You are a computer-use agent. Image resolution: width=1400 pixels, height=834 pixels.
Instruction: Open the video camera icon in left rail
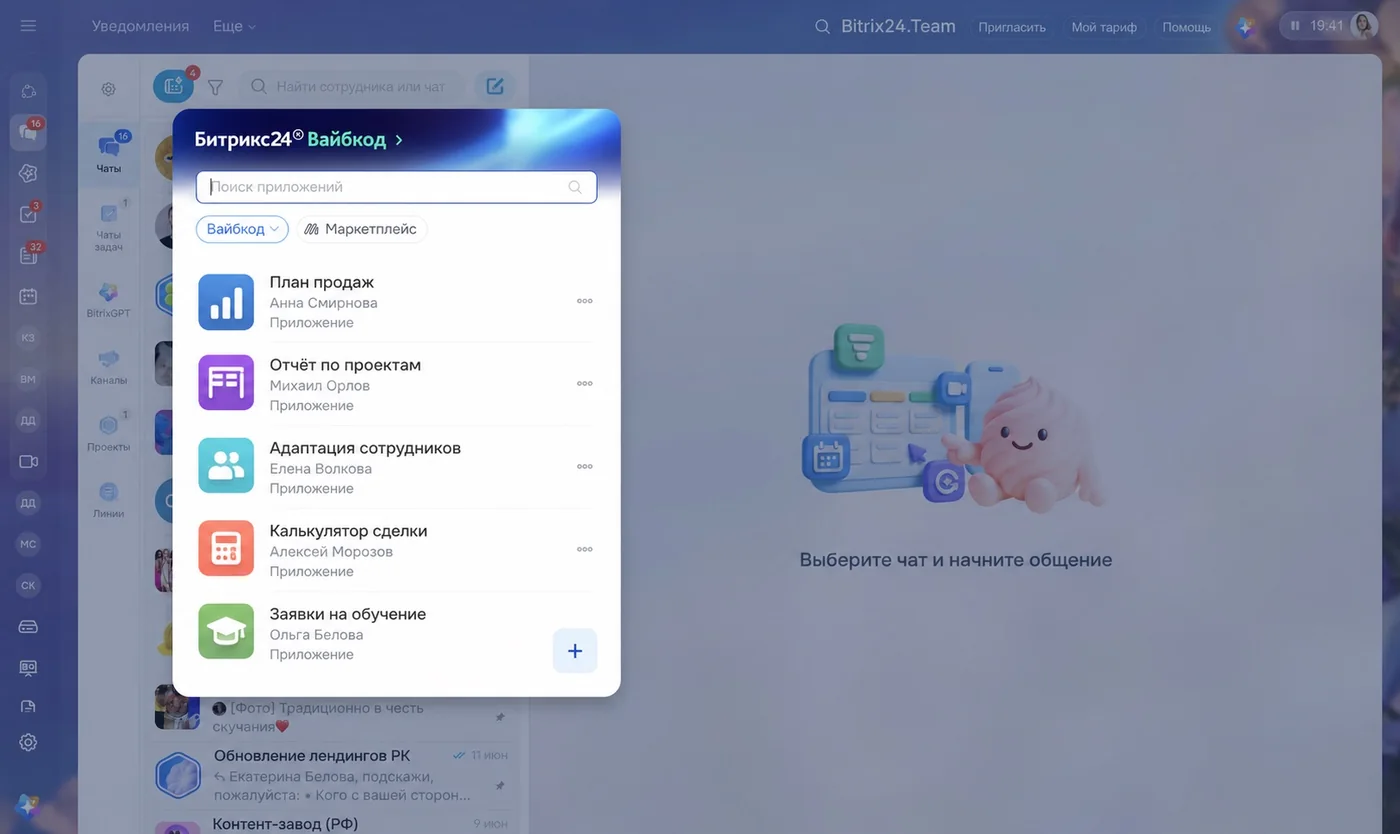28,462
